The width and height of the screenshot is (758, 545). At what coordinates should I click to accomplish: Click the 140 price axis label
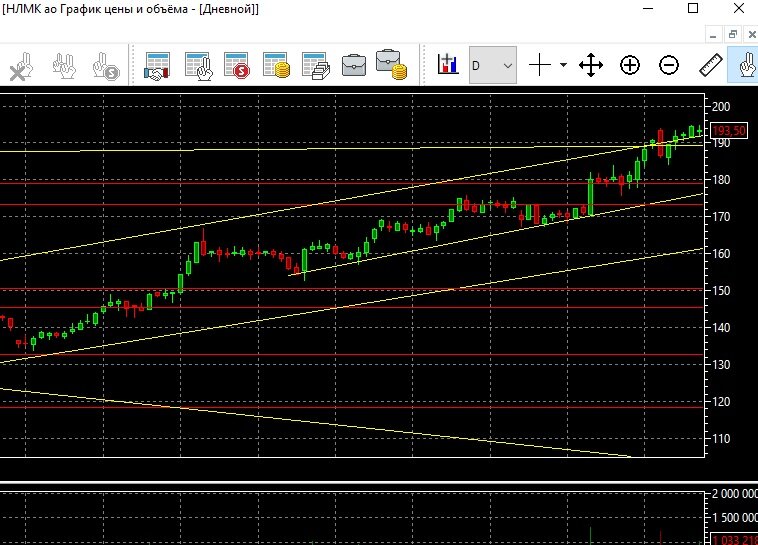pyautogui.click(x=721, y=327)
